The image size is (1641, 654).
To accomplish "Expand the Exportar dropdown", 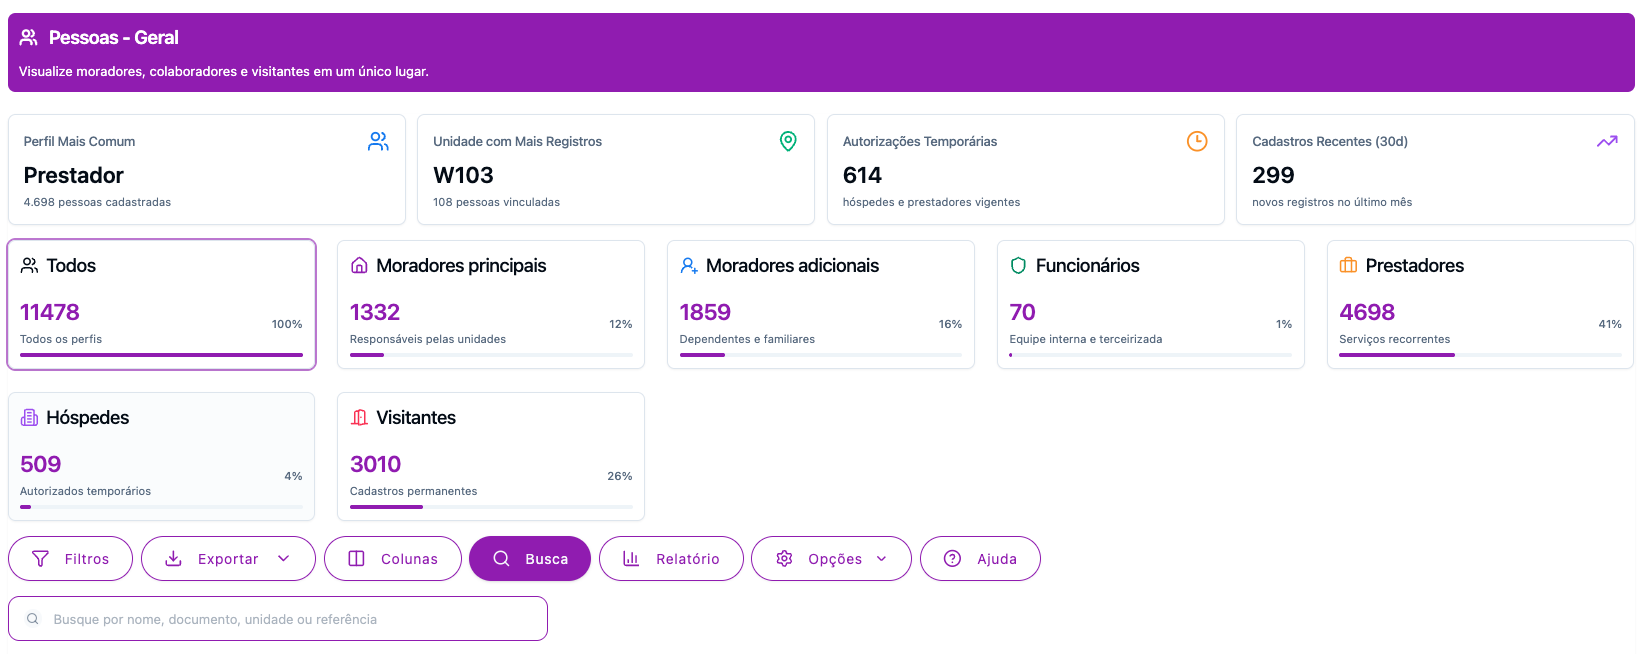I will point(227,559).
